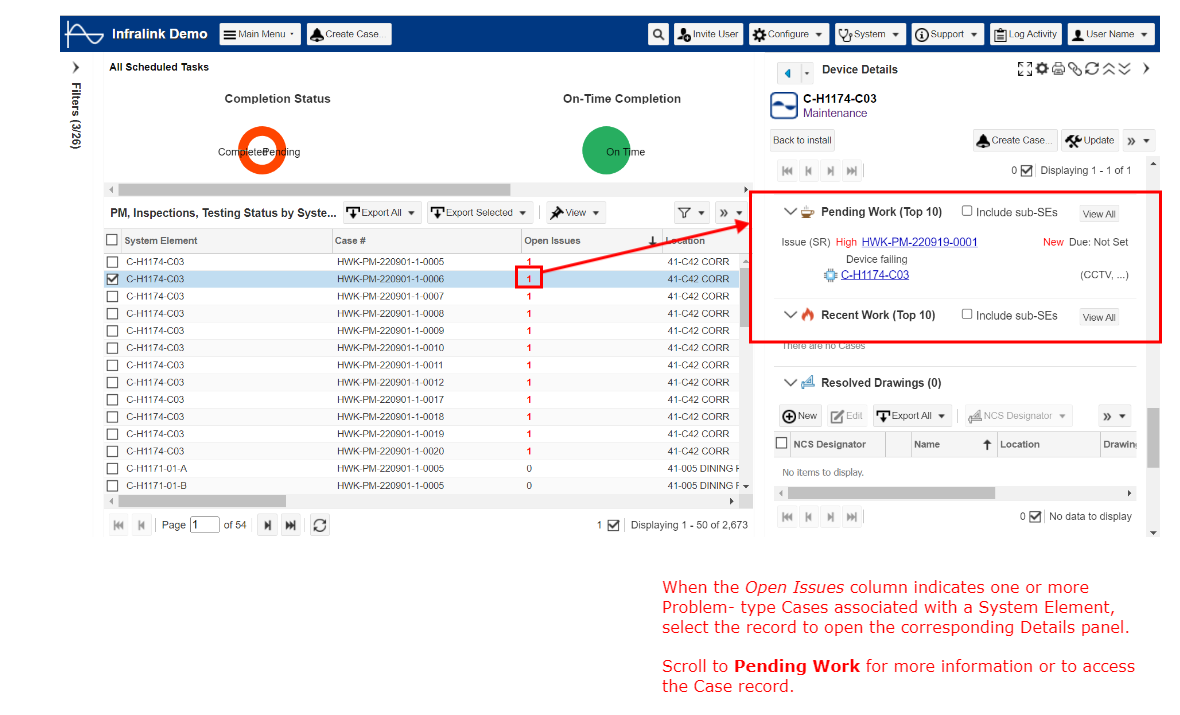The image size is (1180, 715).
Task: Click Log Activity button
Action: tap(1026, 35)
